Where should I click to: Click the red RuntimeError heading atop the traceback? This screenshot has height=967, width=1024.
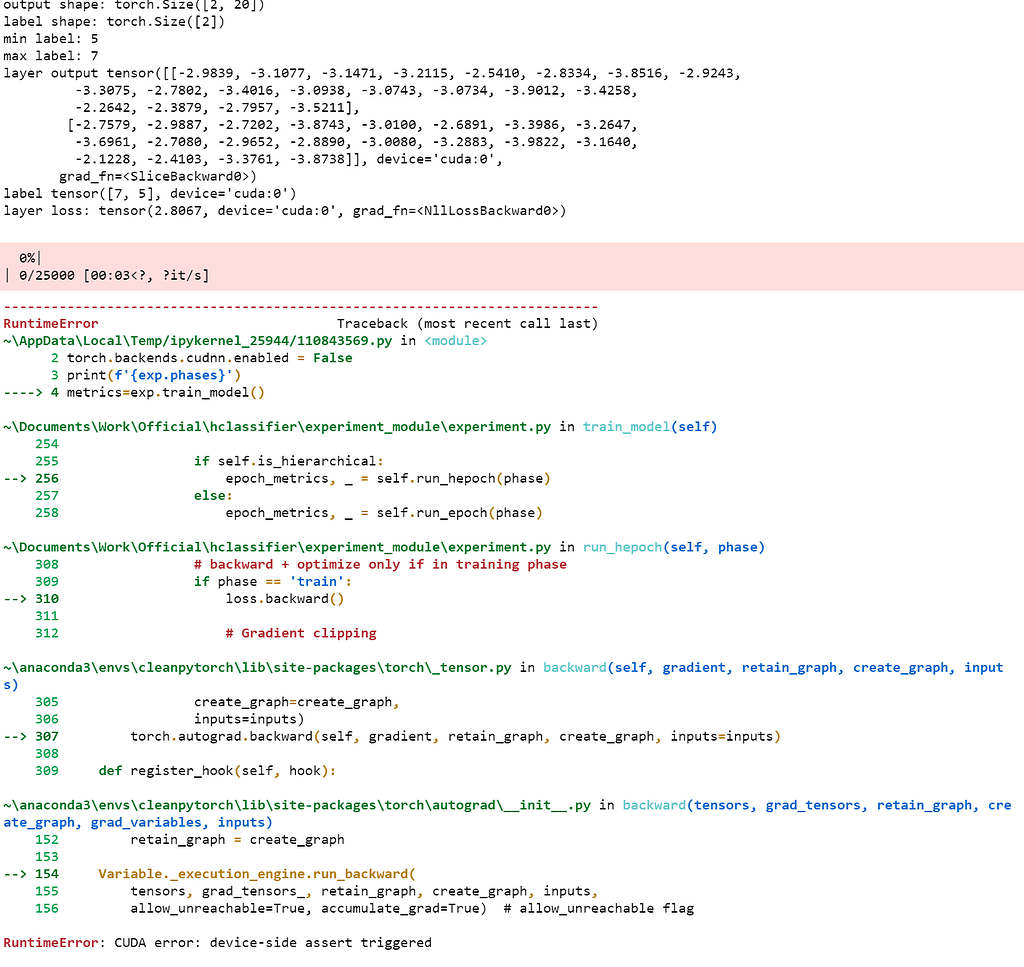pos(51,324)
